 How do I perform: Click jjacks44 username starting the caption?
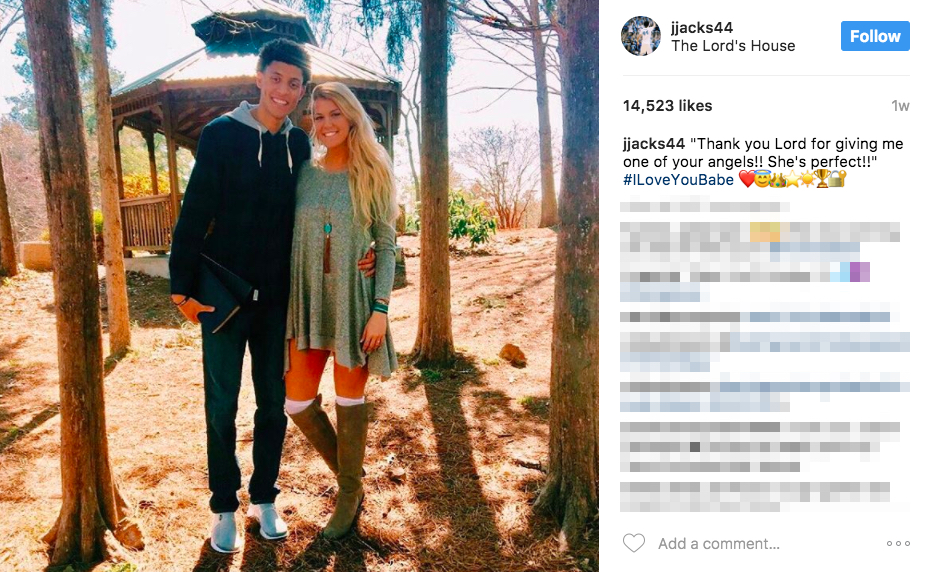pos(653,144)
